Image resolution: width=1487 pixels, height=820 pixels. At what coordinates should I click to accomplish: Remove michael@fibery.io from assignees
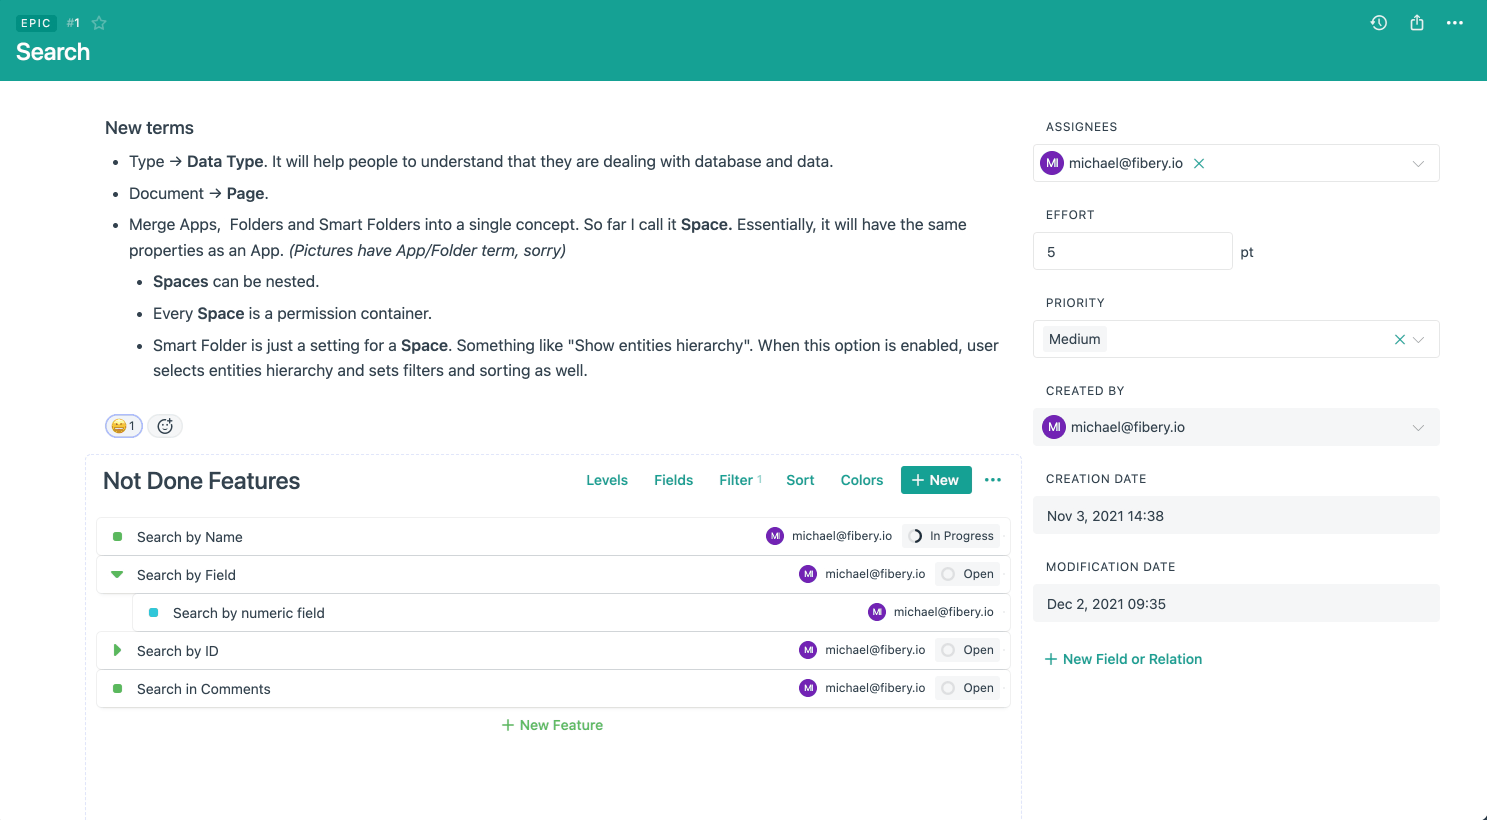click(1199, 163)
